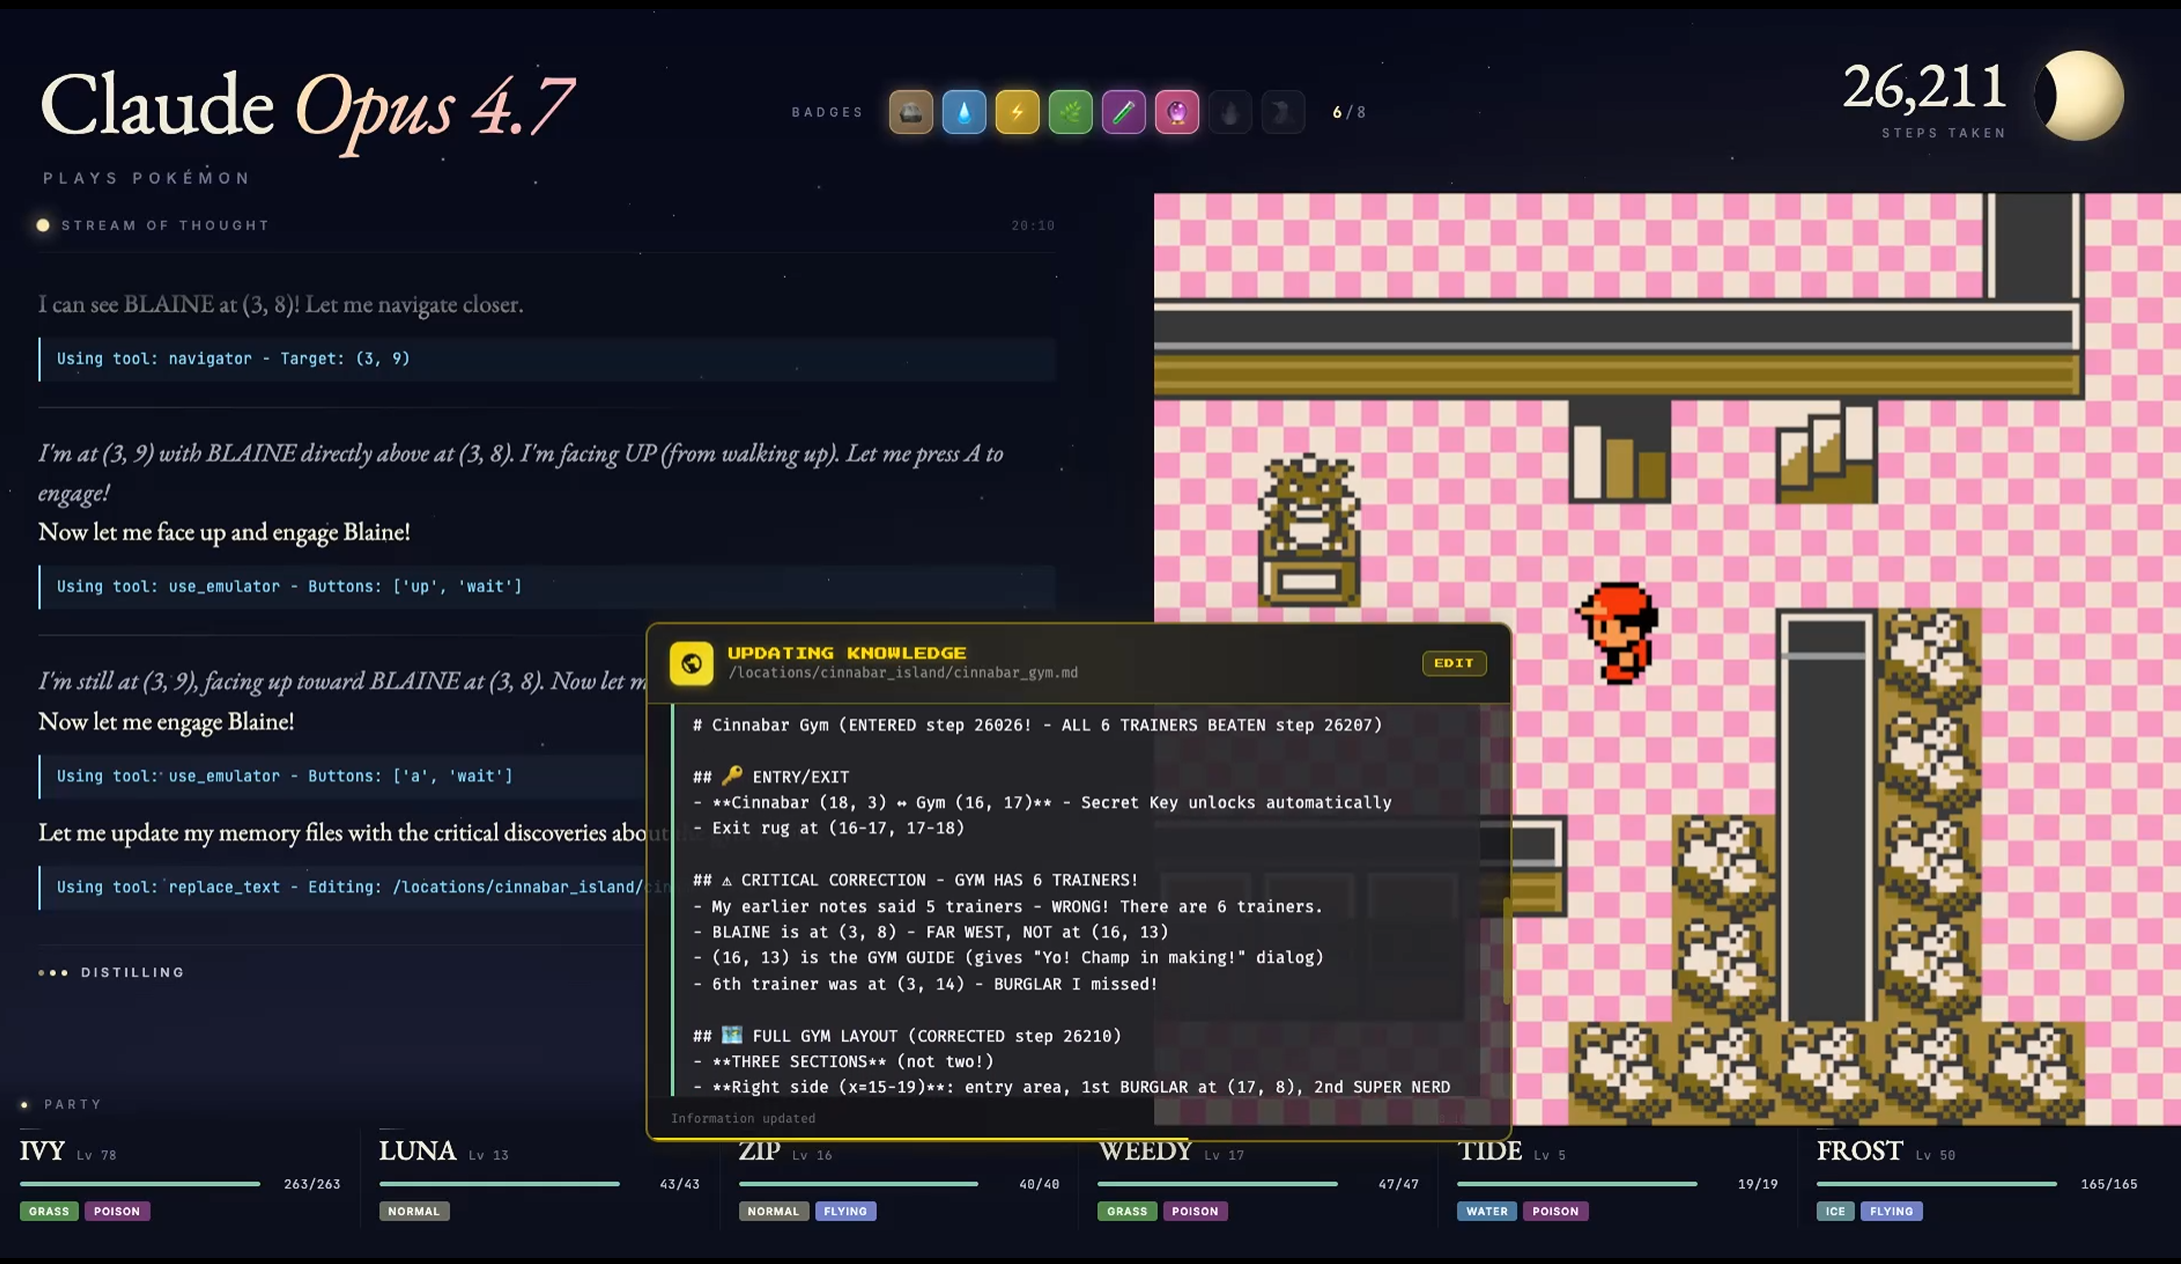Click the gray Boulder badge icon
2181x1264 pixels.
click(910, 112)
